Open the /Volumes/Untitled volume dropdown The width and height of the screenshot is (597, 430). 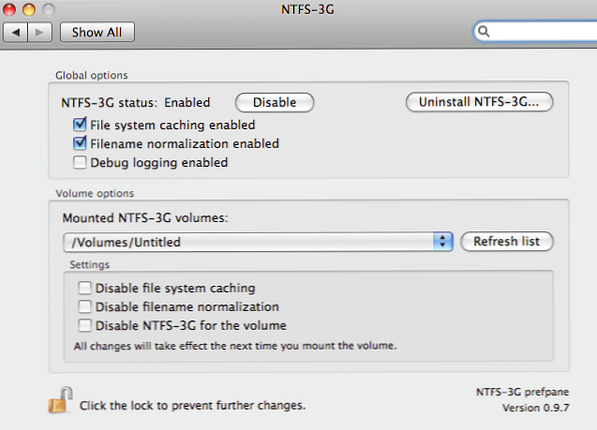[258, 242]
